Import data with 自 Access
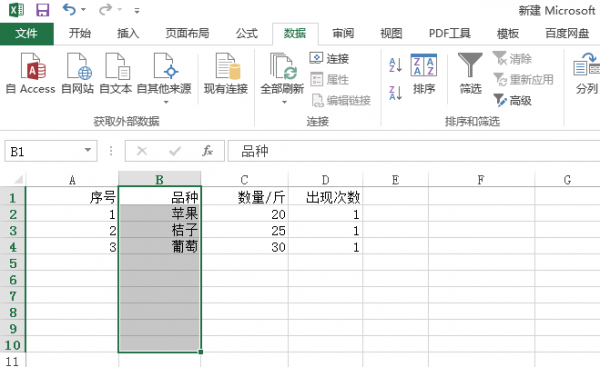Viewport: 600px width, 367px height. (31, 74)
